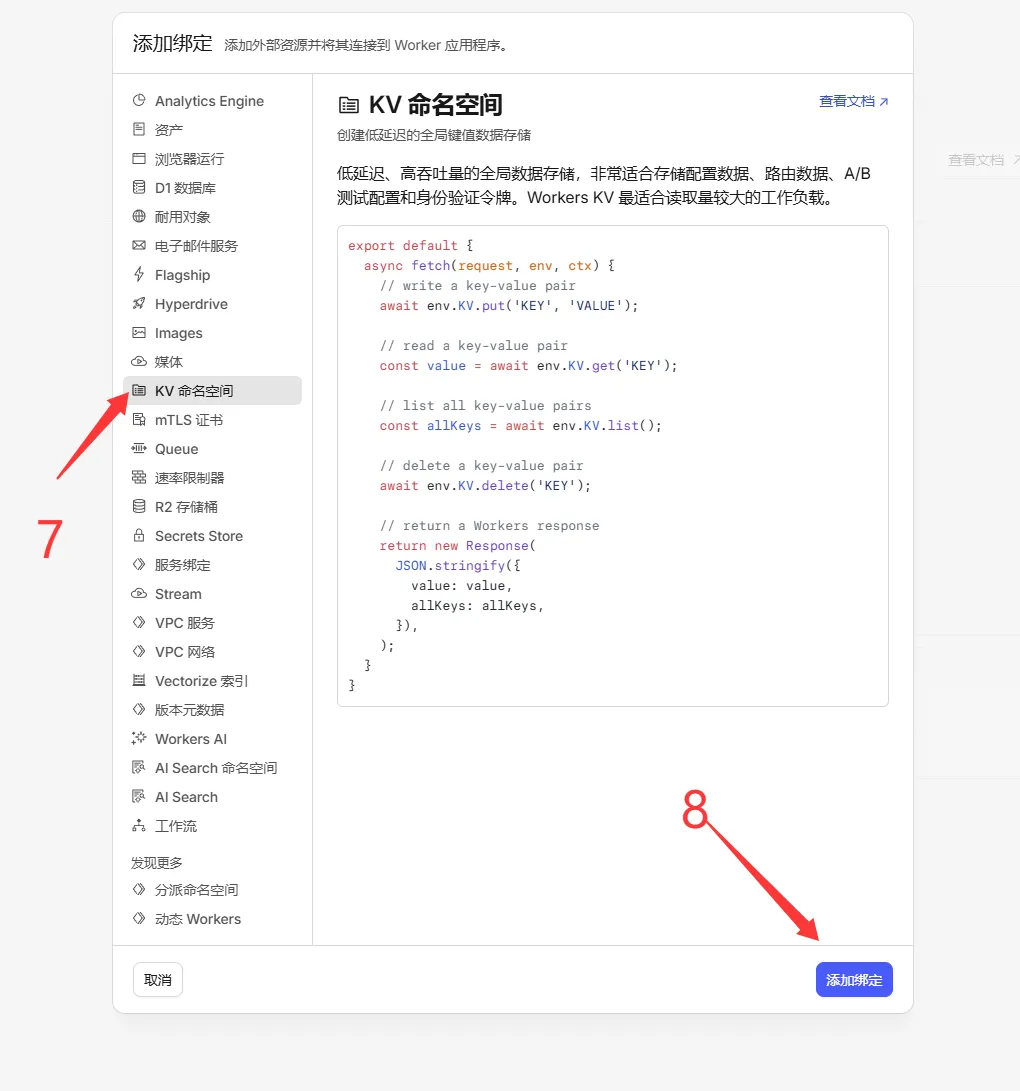The height and width of the screenshot is (1091, 1020).
Task: Click the 耐用对象 globe icon
Action: (x=139, y=216)
